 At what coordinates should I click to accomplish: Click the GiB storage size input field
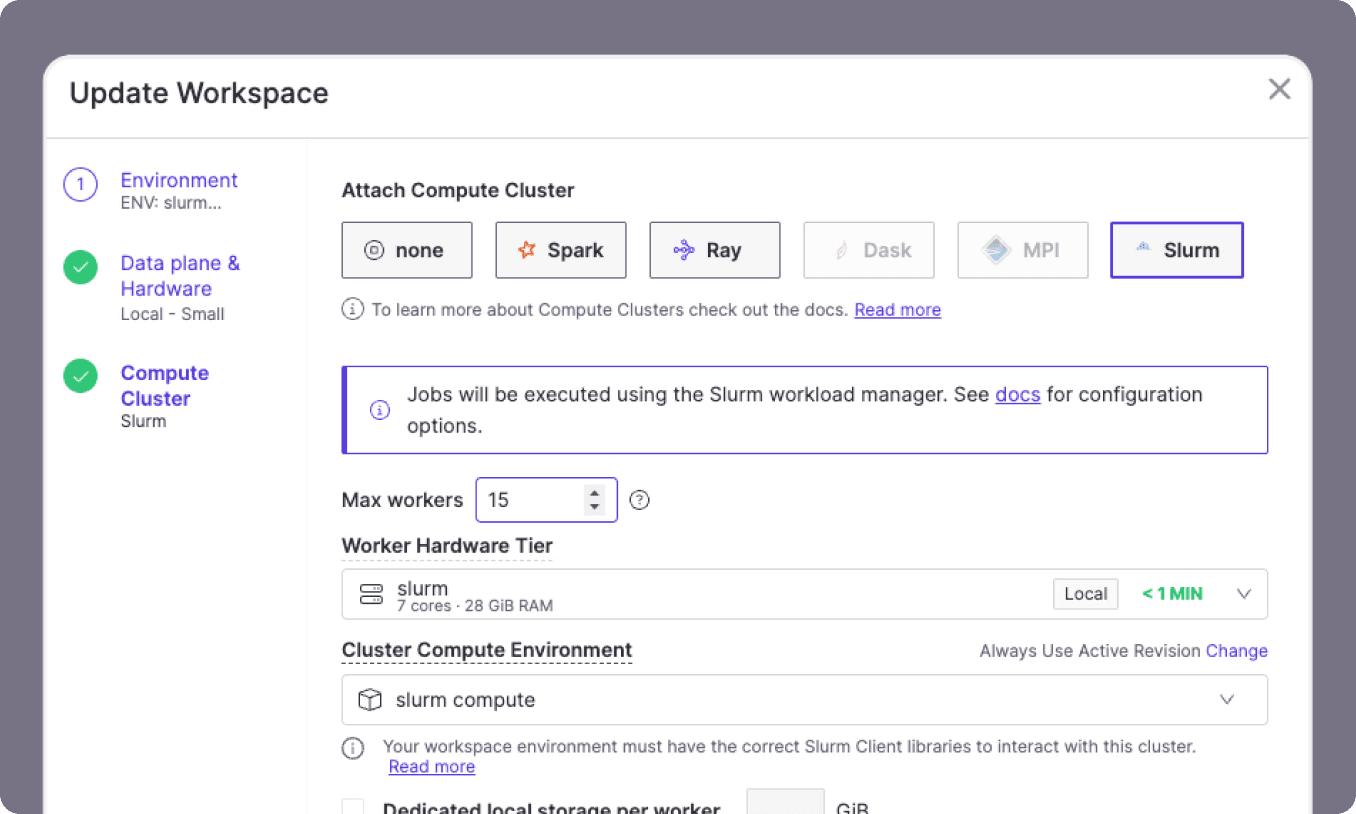coord(786,802)
